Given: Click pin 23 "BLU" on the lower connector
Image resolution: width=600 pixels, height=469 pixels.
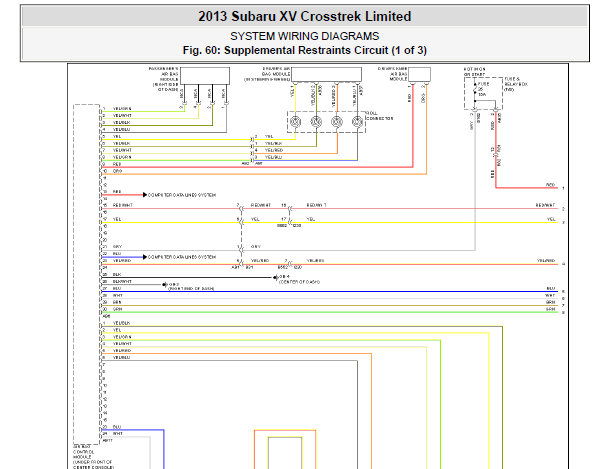Looking at the screenshot, I should point(117,427).
